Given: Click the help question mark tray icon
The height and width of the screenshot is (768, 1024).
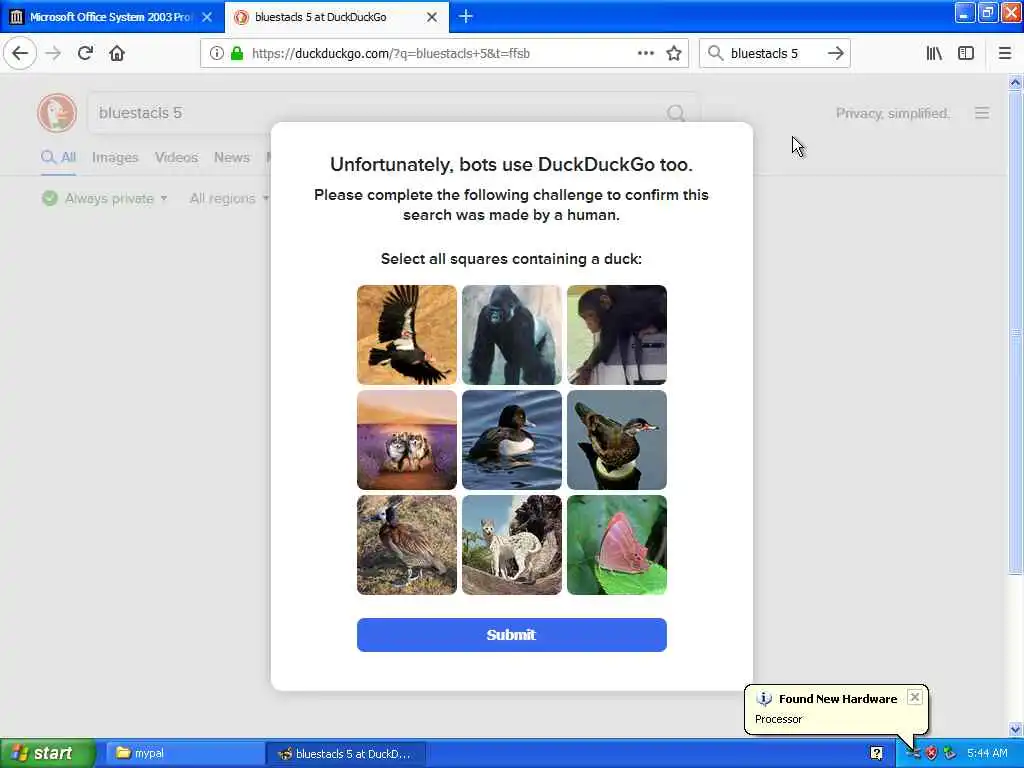Looking at the screenshot, I should [x=876, y=753].
